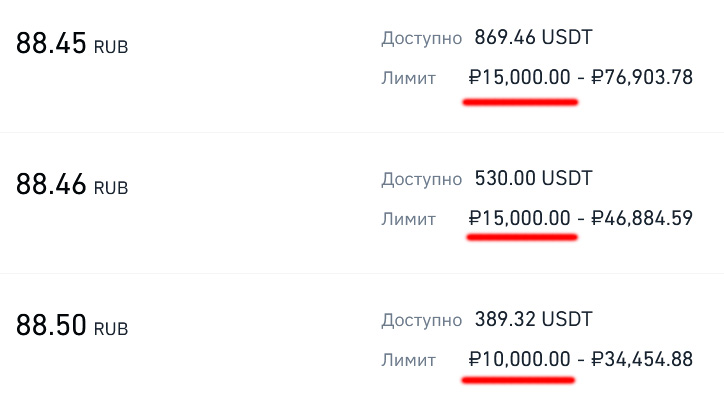Viewport: 724px width, 396px height.
Task: Click the ₽76,903.78 maximum limit
Action: click(x=642, y=77)
